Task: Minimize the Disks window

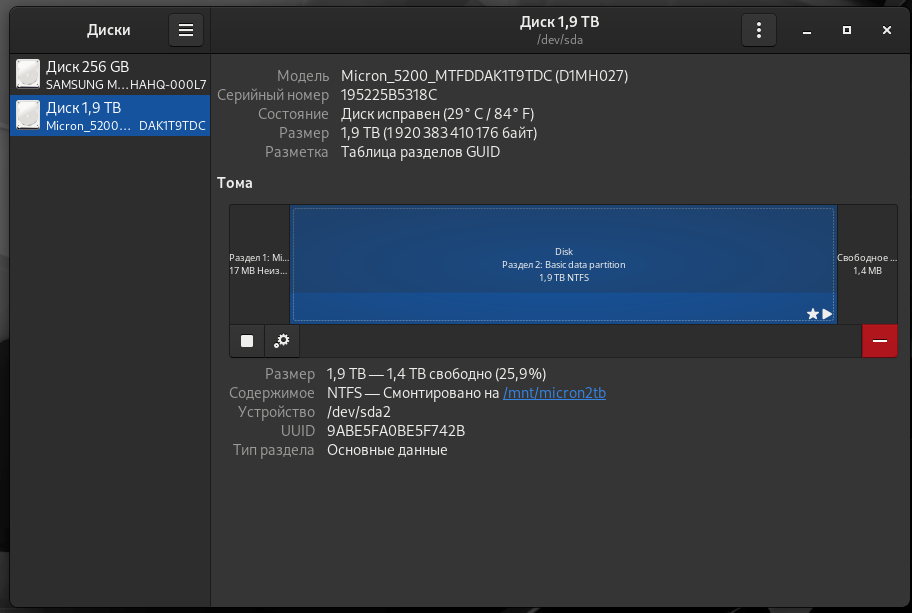Action: pos(807,30)
